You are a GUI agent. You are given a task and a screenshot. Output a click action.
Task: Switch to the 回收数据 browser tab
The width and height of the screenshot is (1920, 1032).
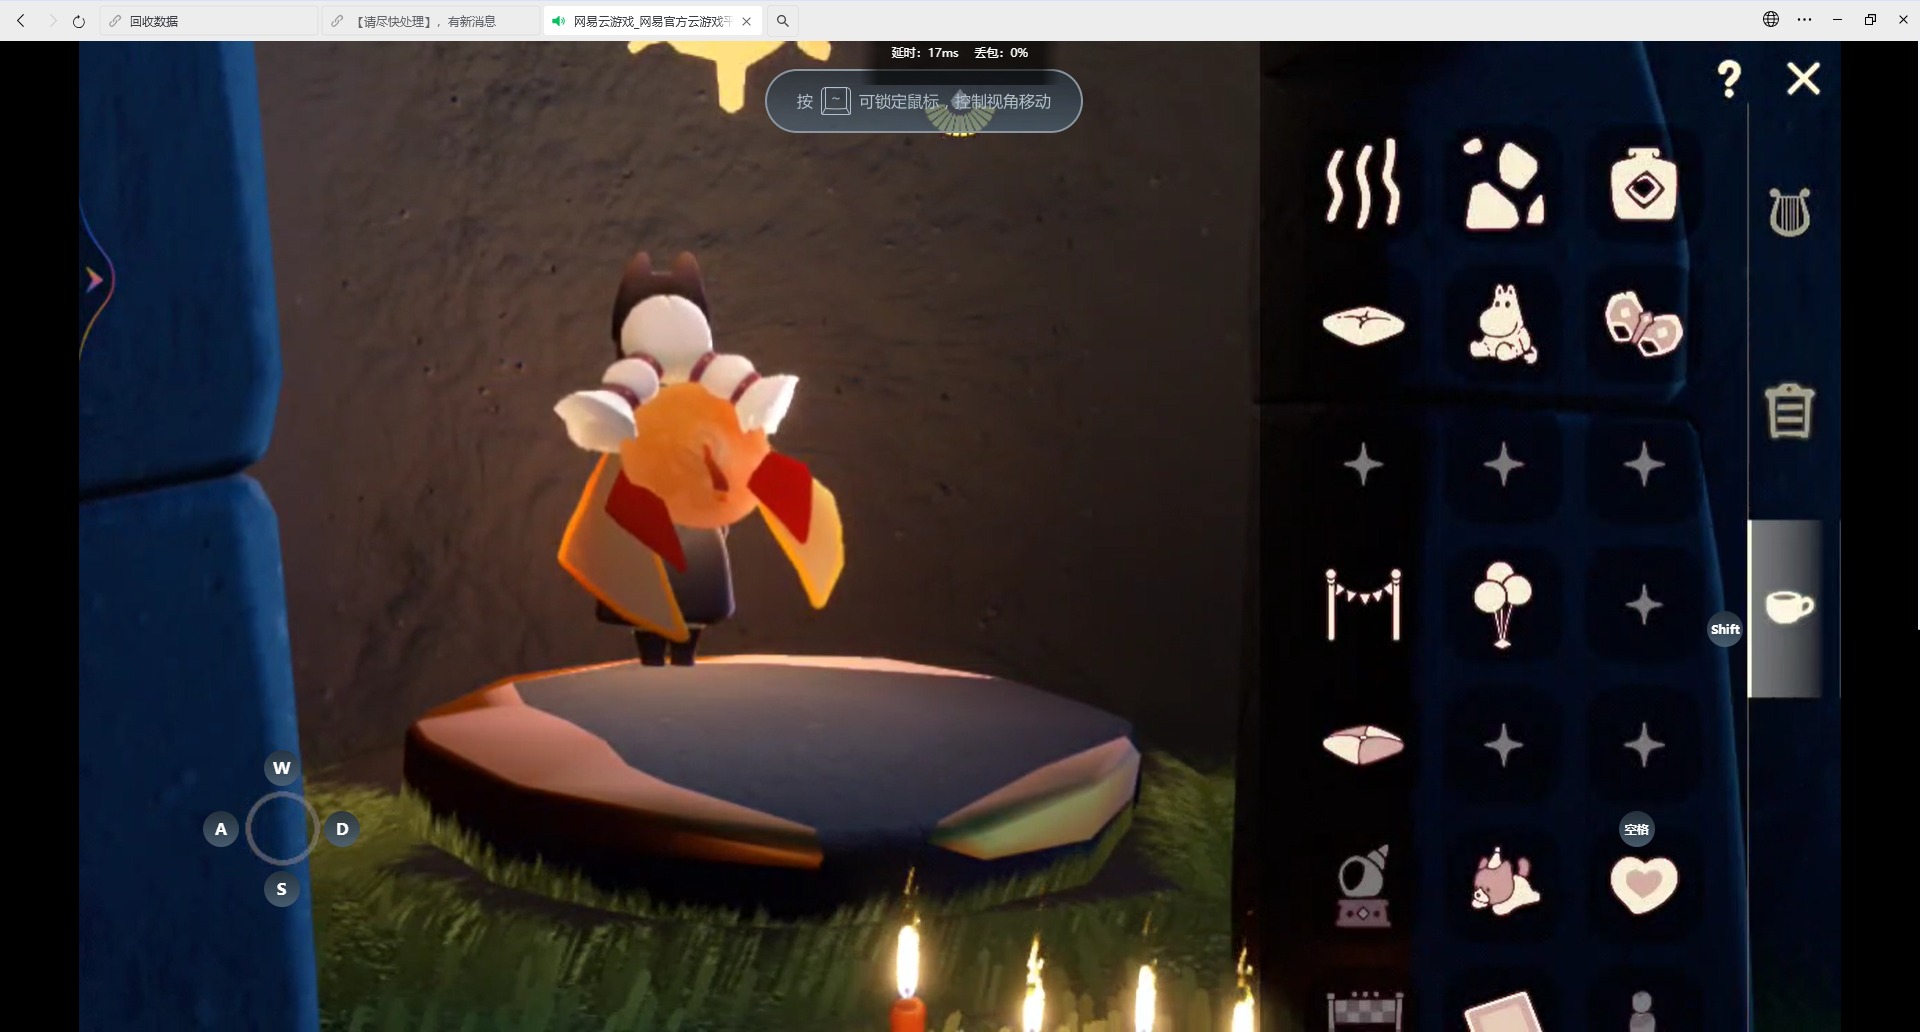point(209,21)
